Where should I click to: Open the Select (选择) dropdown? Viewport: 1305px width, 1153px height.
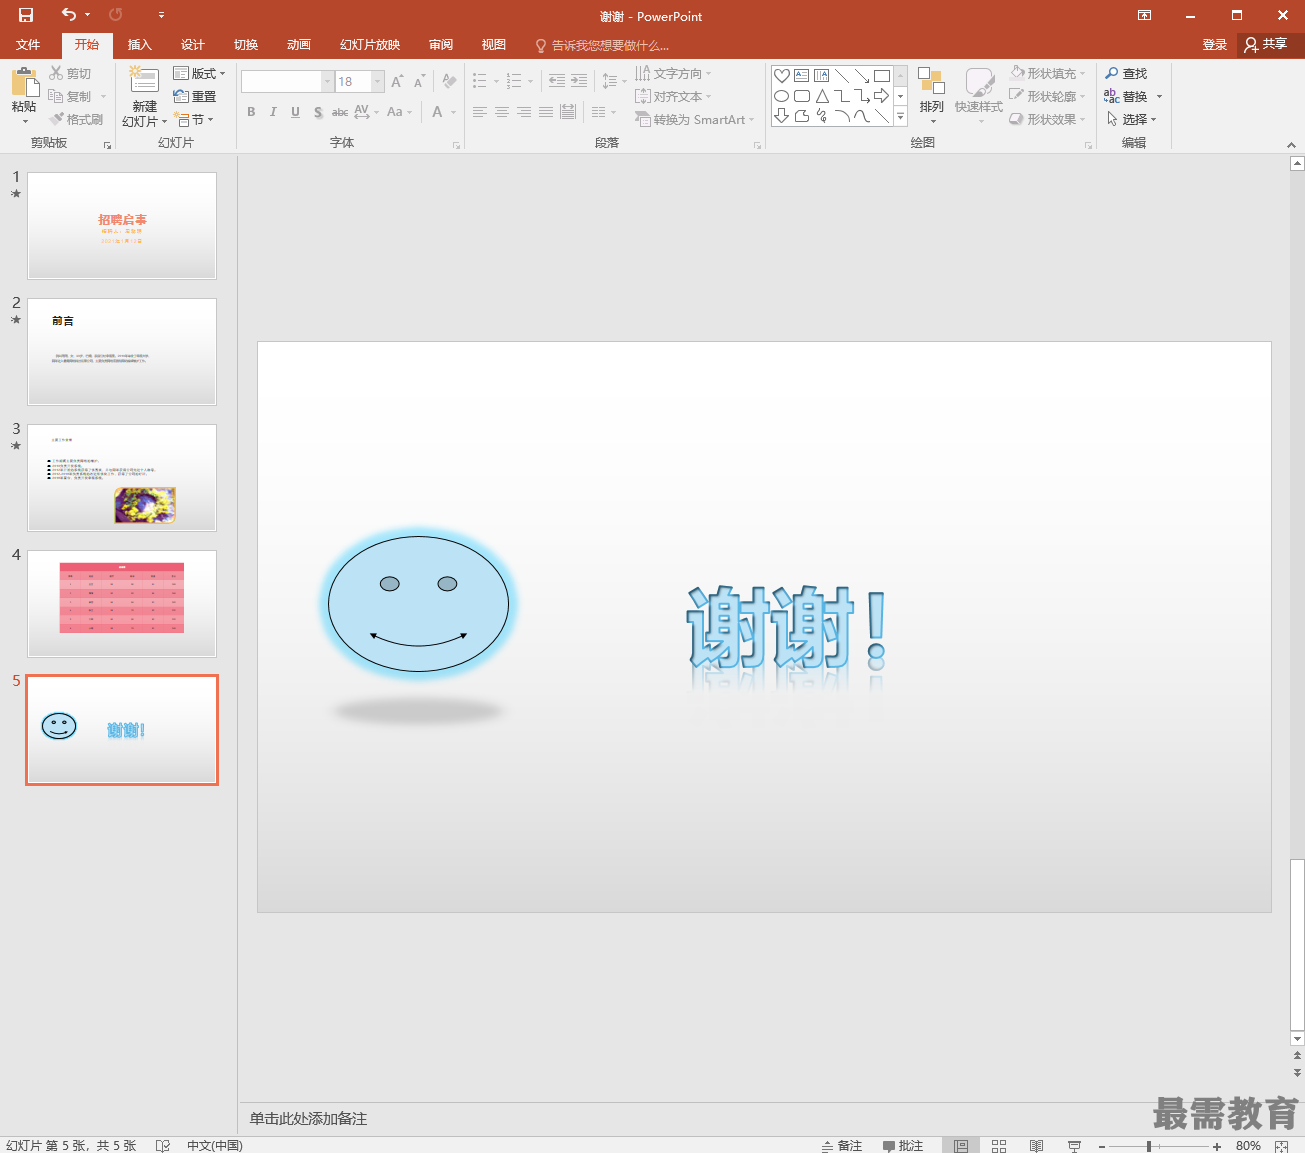click(x=1131, y=119)
